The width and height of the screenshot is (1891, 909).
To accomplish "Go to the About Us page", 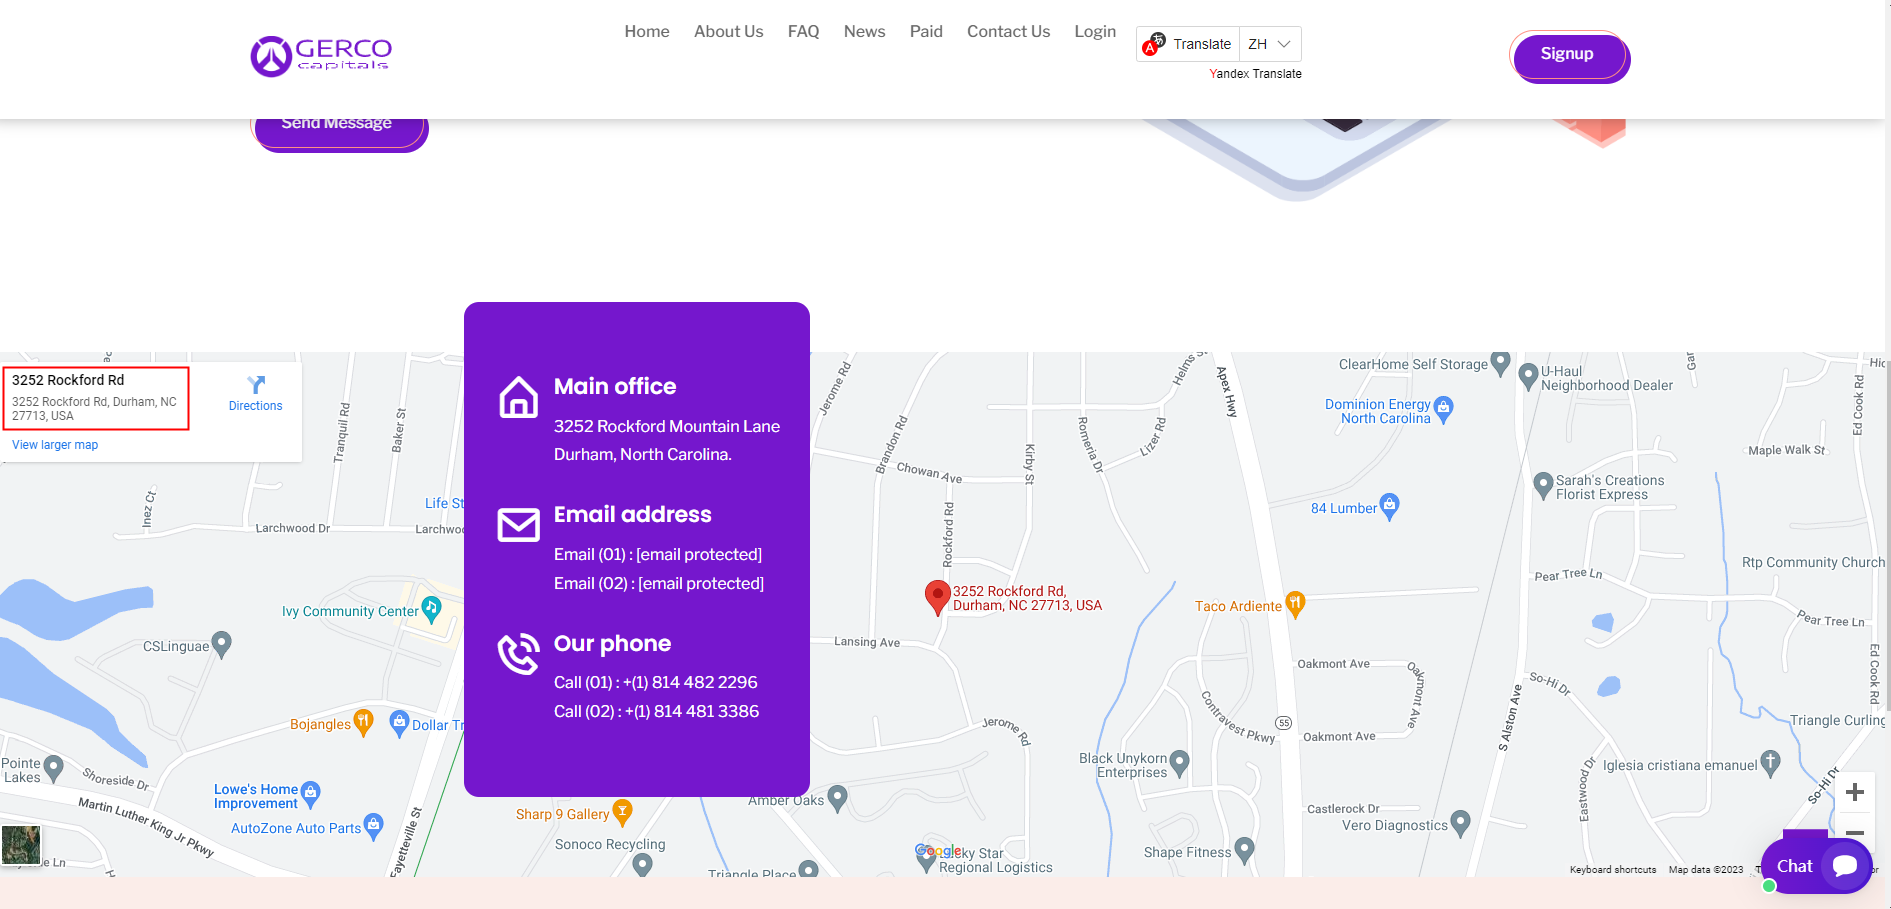I will pyautogui.click(x=728, y=32).
